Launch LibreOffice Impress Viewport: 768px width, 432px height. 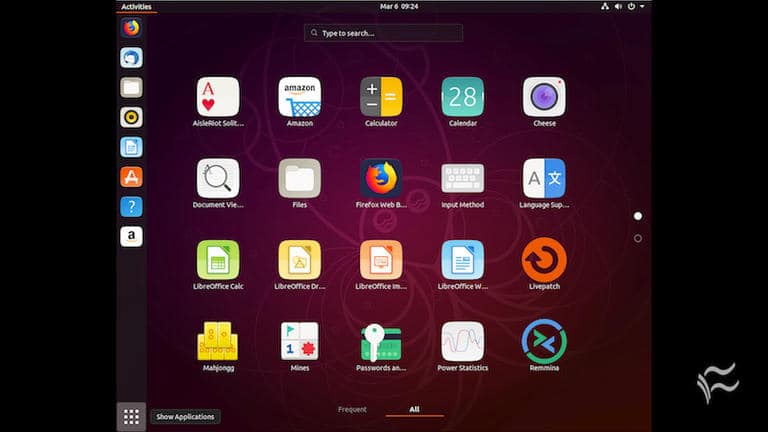point(381,260)
